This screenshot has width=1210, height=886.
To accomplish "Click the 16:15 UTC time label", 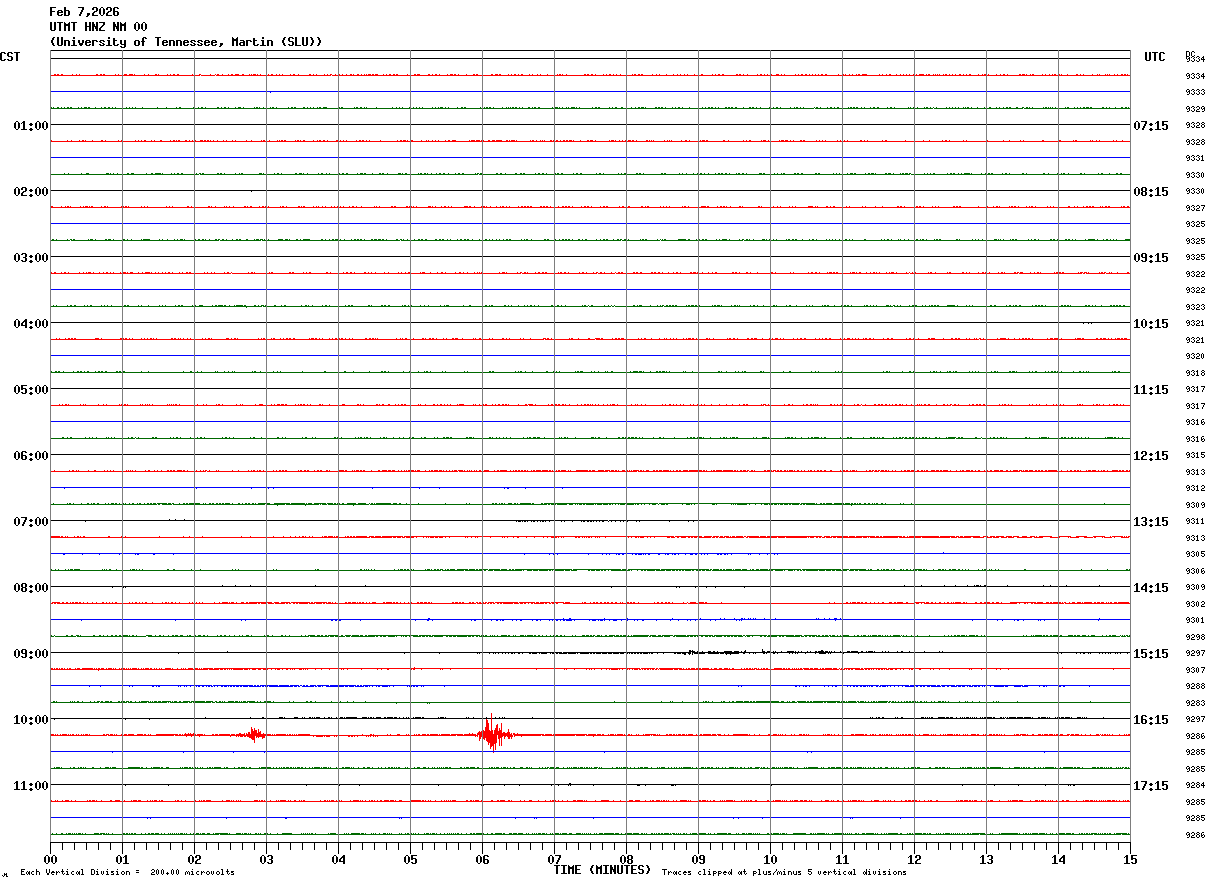I will [x=1151, y=719].
